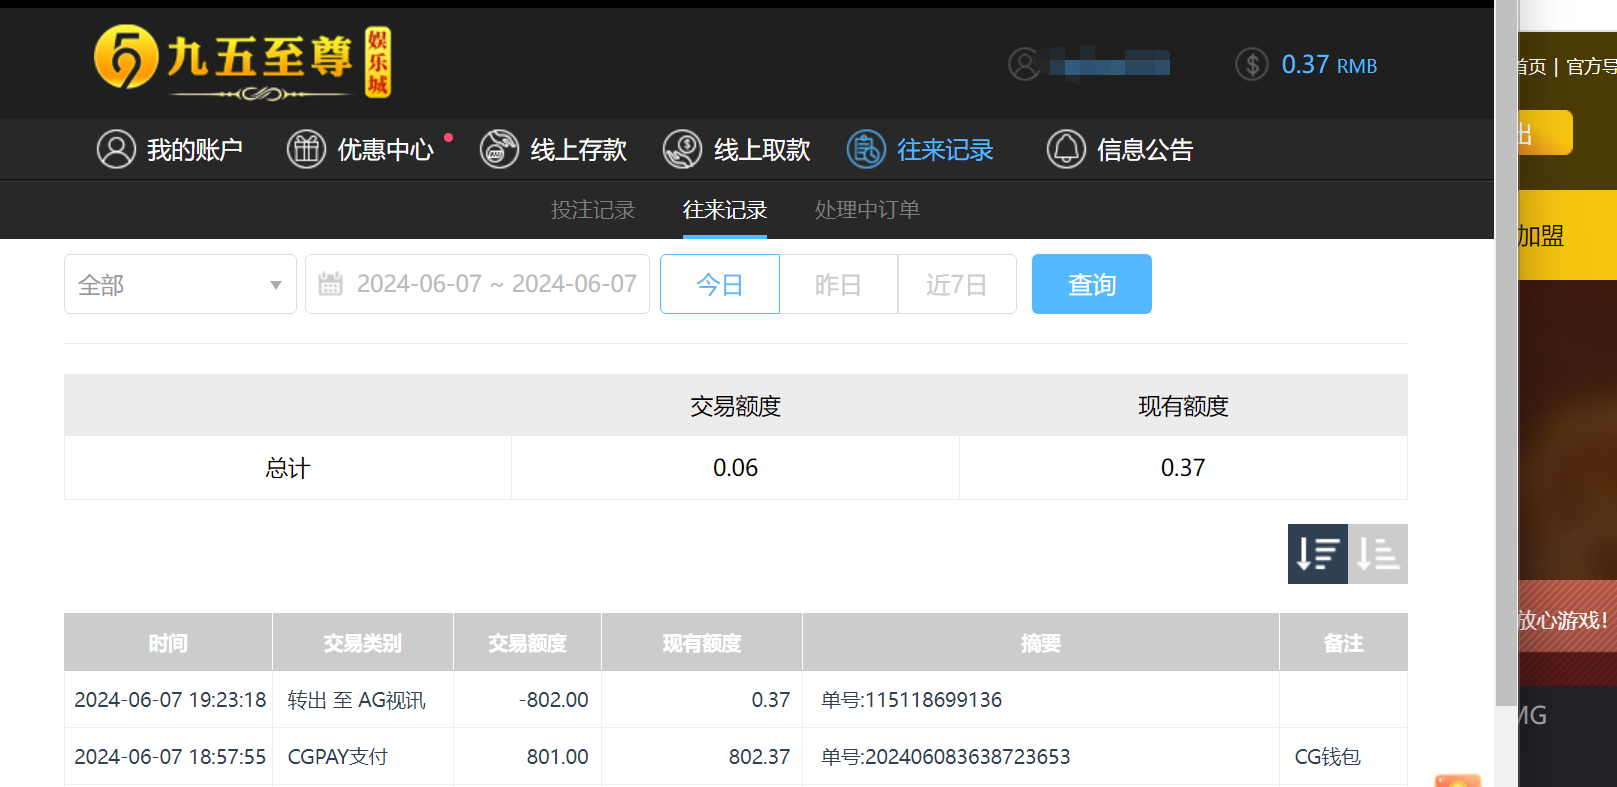Open the date range picker

(x=478, y=285)
